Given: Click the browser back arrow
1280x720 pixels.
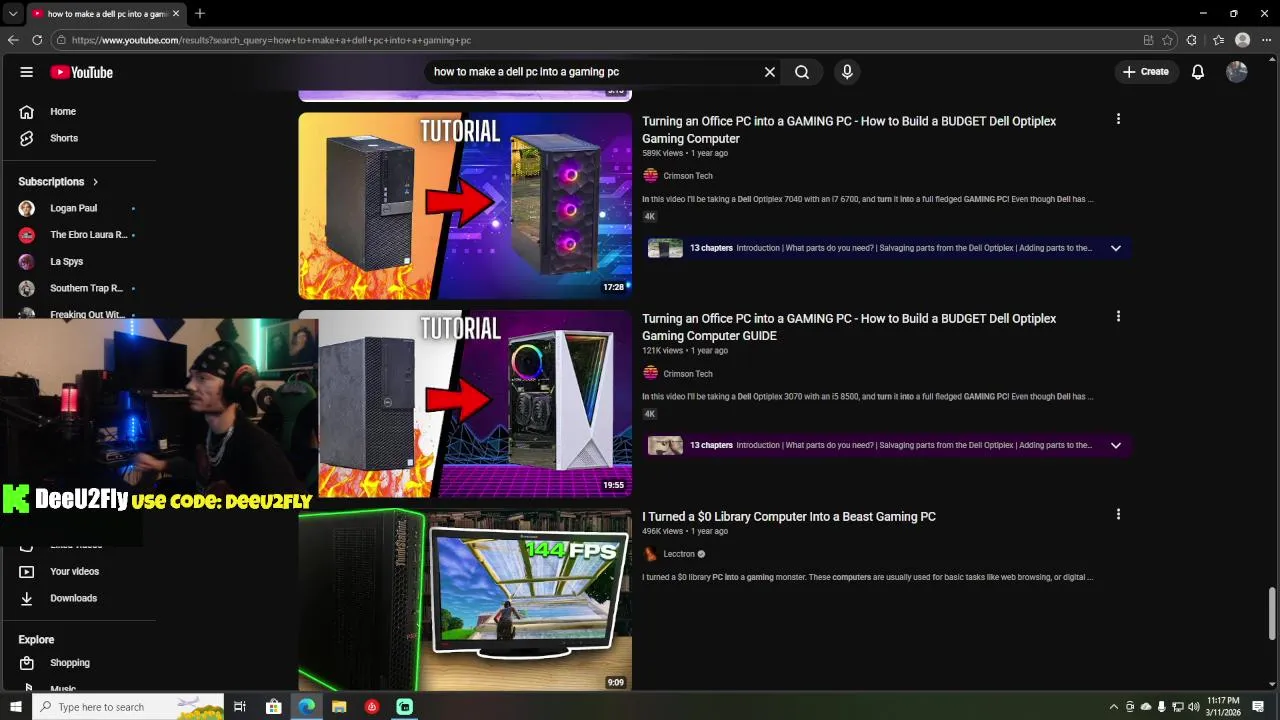Looking at the screenshot, I should (13, 40).
